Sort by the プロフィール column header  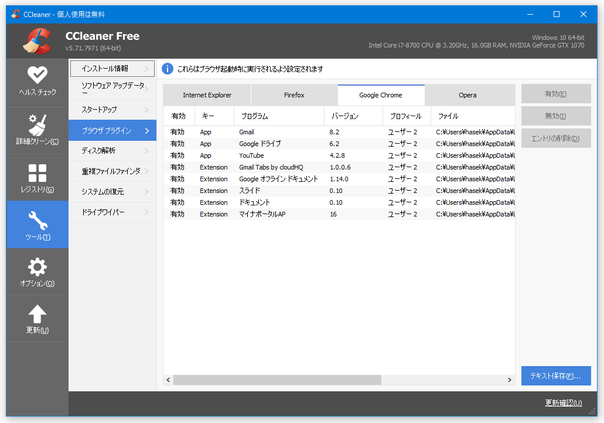click(x=406, y=116)
